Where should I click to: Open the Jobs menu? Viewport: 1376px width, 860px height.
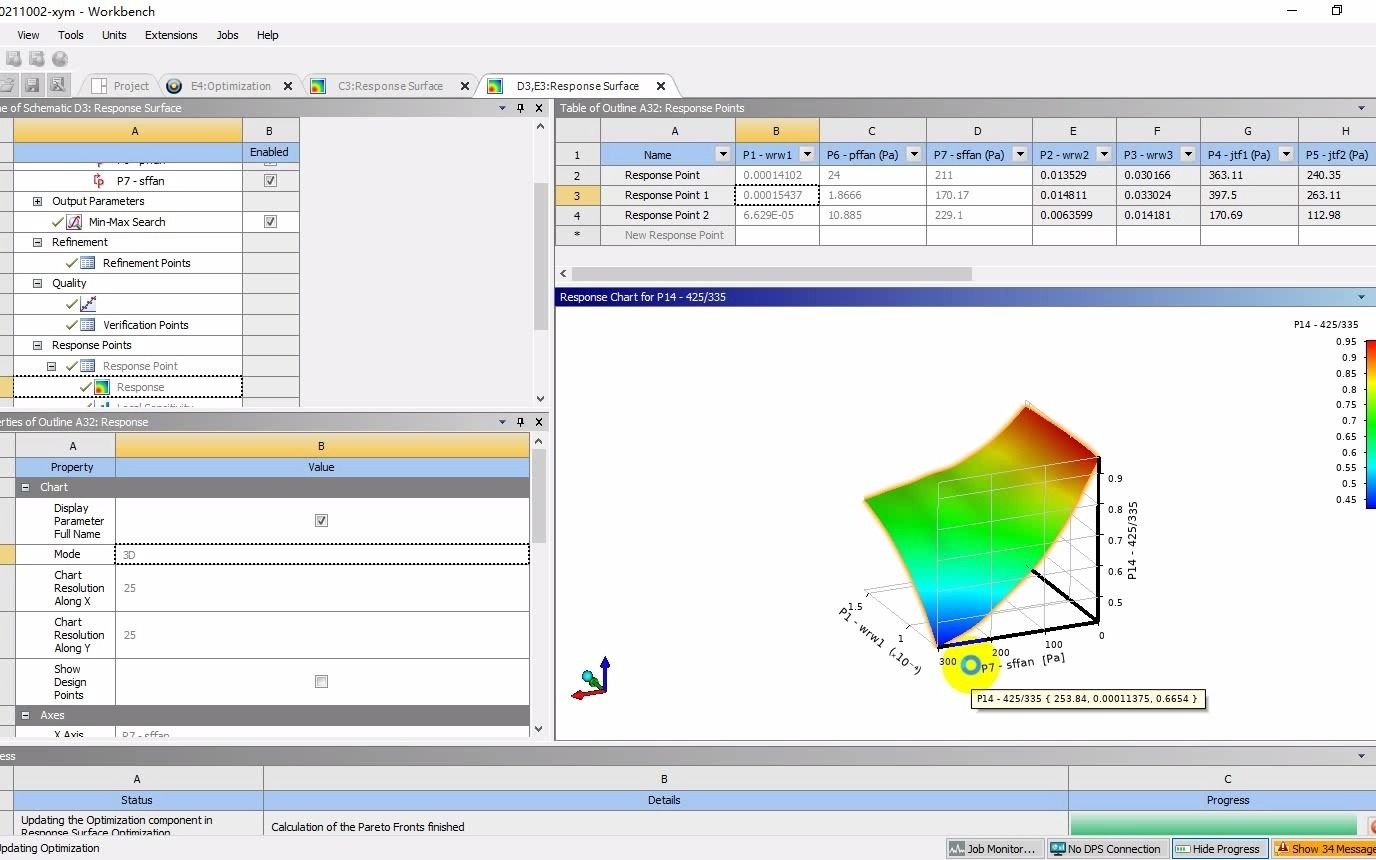228,35
